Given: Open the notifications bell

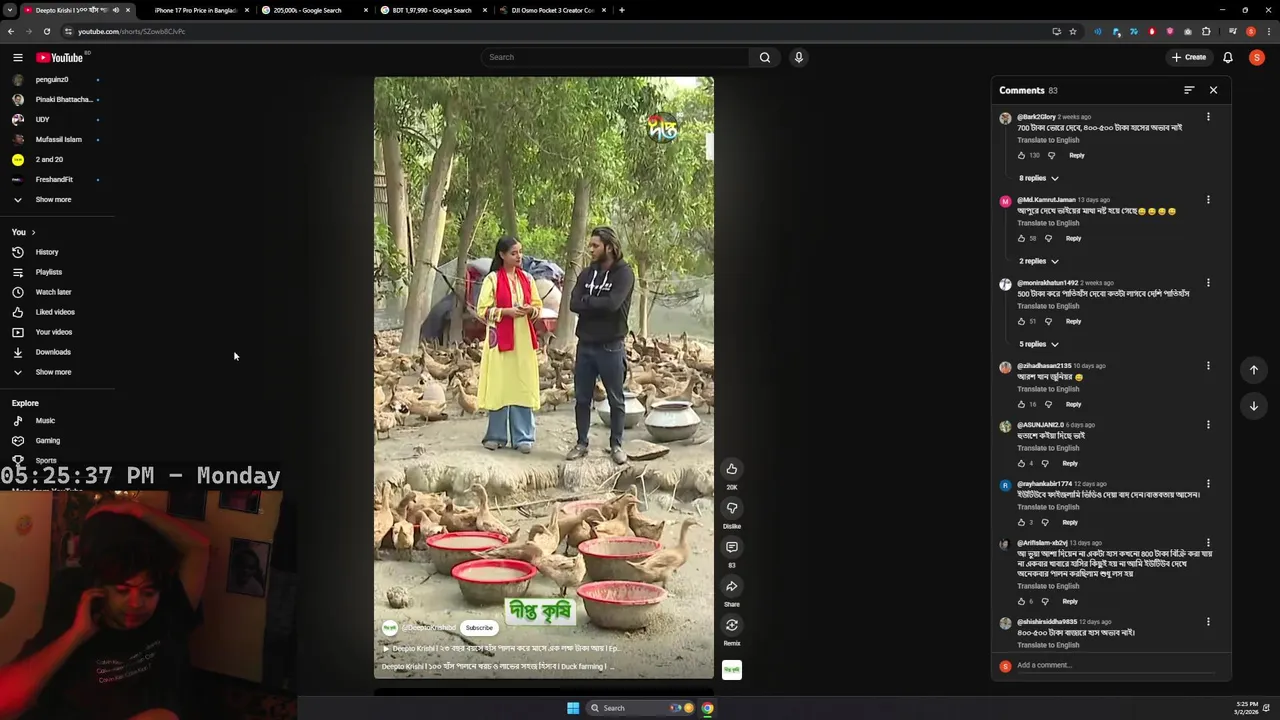Looking at the screenshot, I should [1228, 58].
